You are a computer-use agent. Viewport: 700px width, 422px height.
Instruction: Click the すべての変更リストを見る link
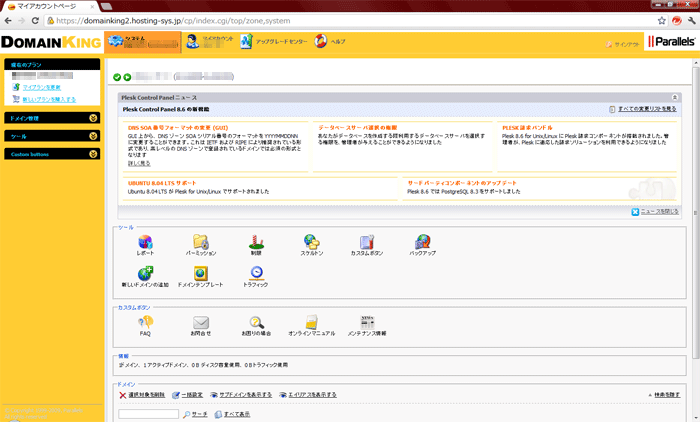coord(647,109)
